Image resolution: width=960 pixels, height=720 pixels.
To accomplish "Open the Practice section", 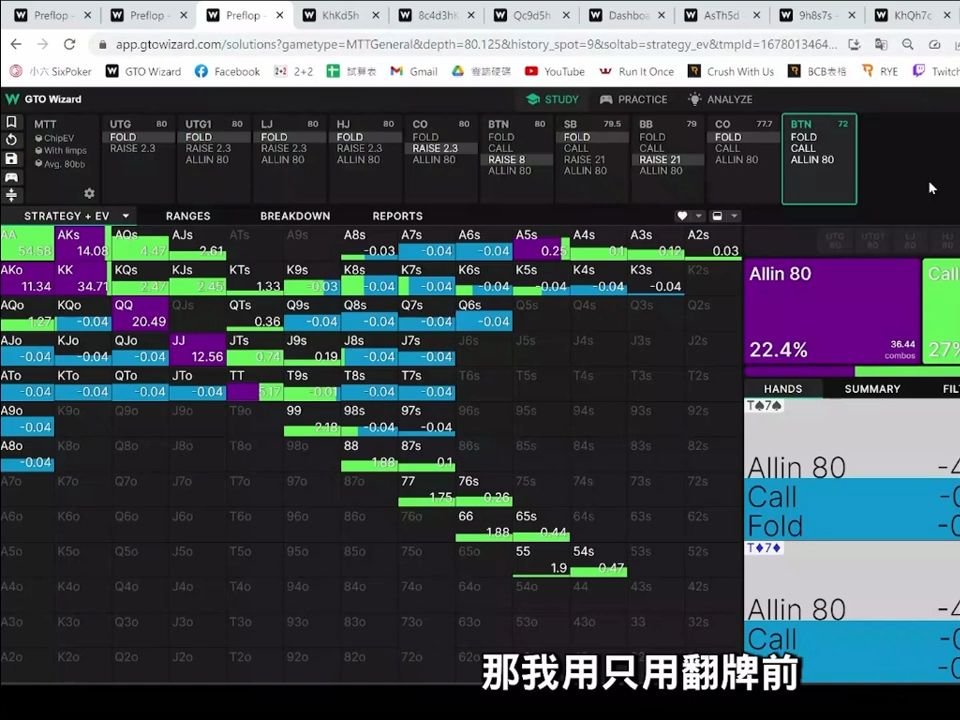I will 633,99.
